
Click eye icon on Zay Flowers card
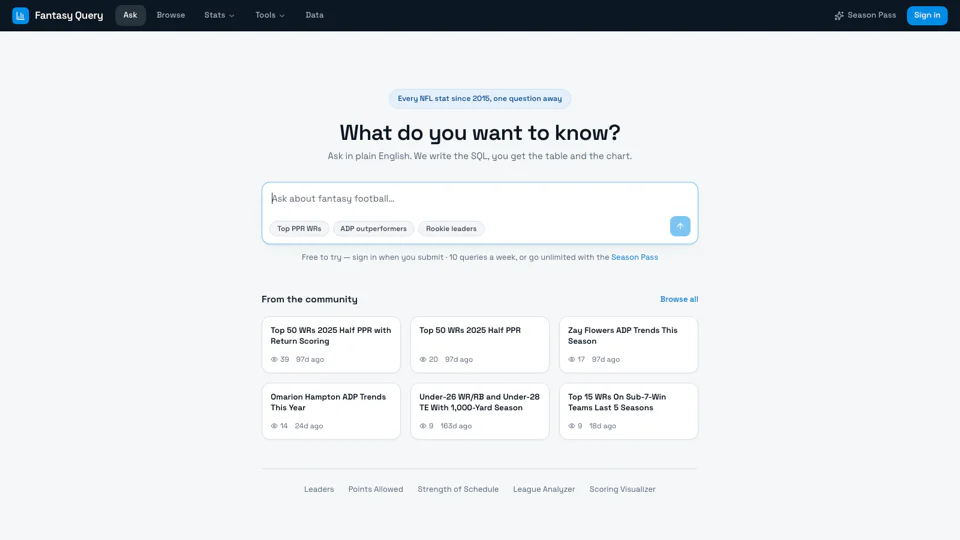click(x=572, y=359)
